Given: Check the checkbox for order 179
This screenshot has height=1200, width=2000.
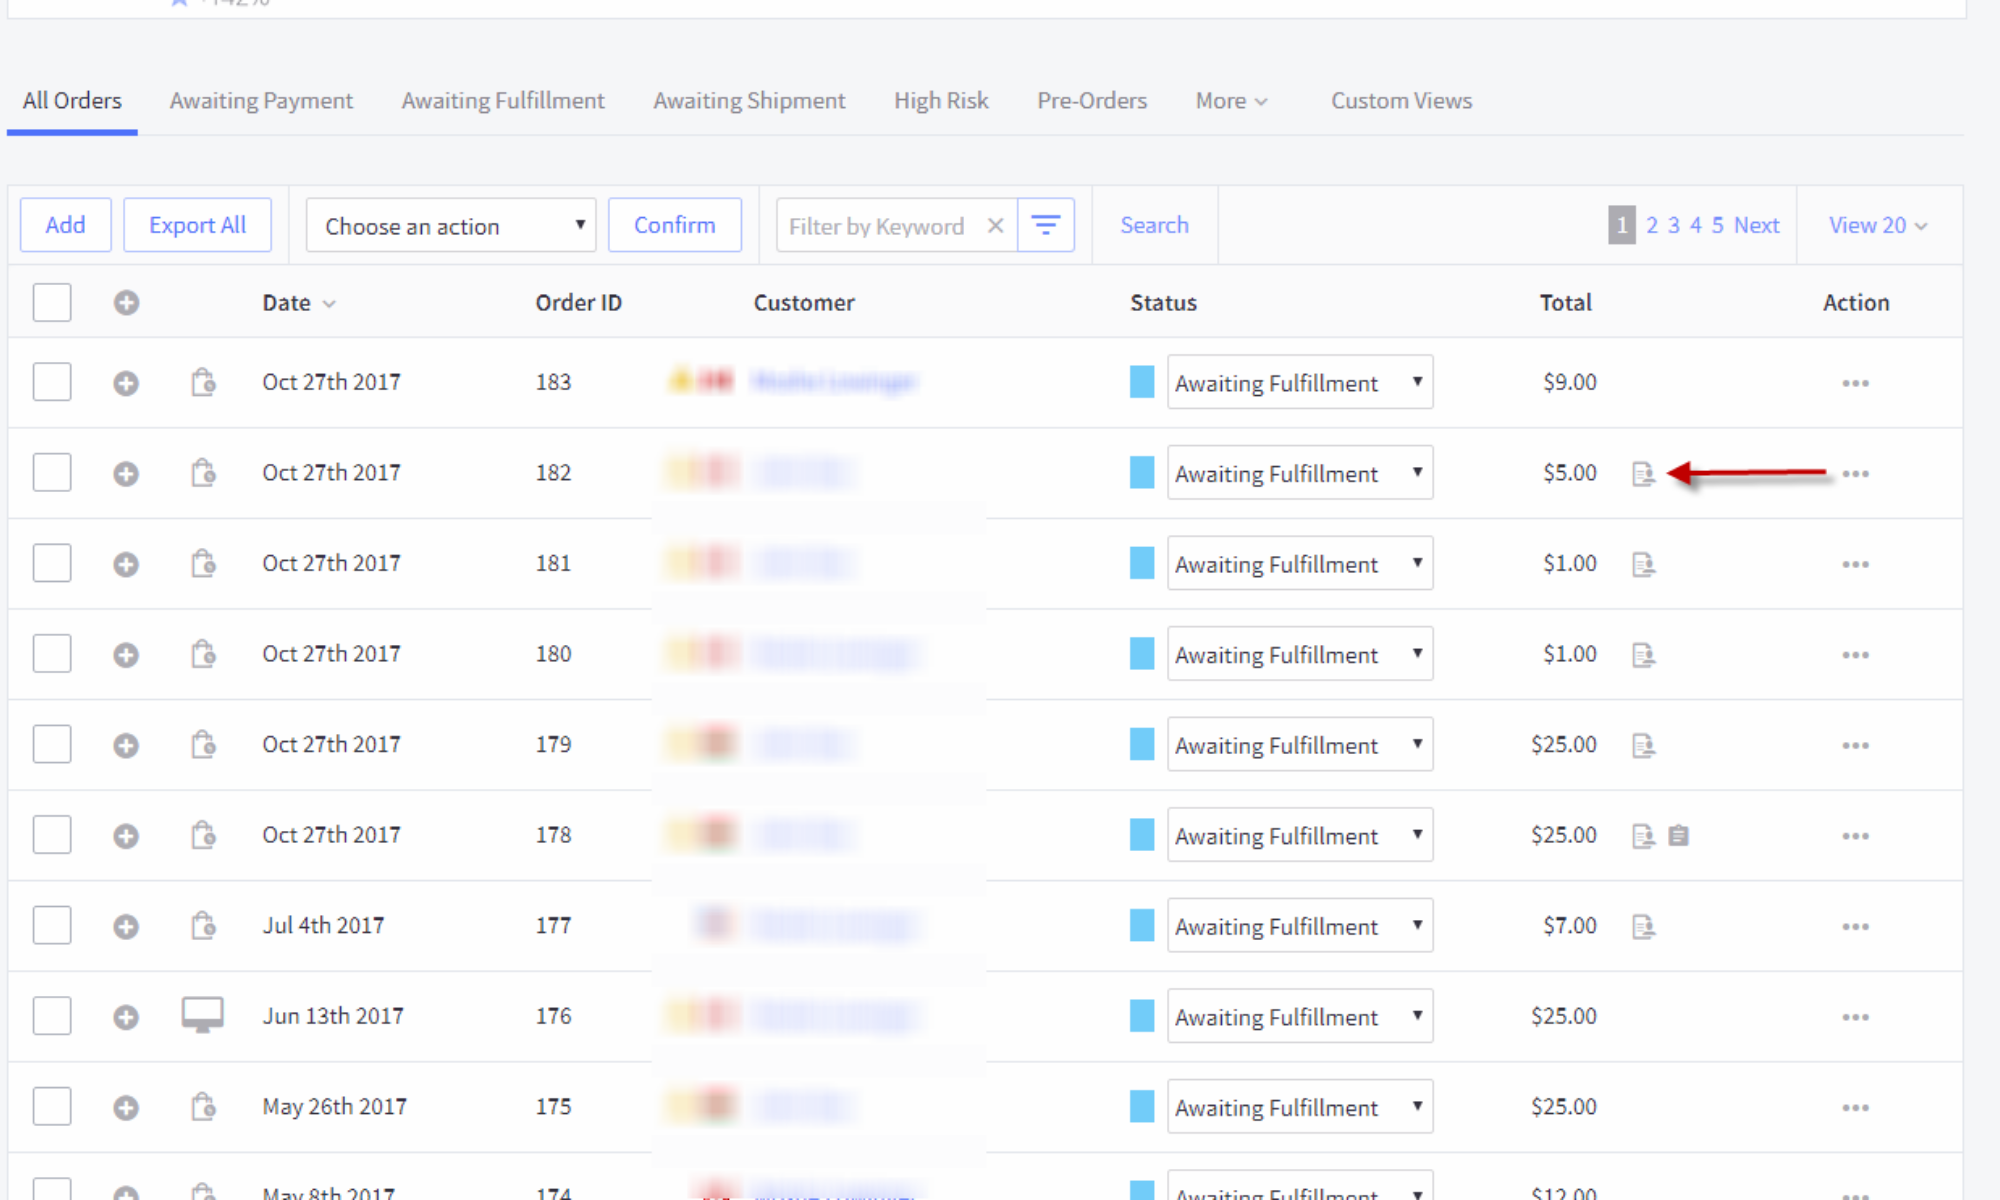Looking at the screenshot, I should (x=52, y=744).
